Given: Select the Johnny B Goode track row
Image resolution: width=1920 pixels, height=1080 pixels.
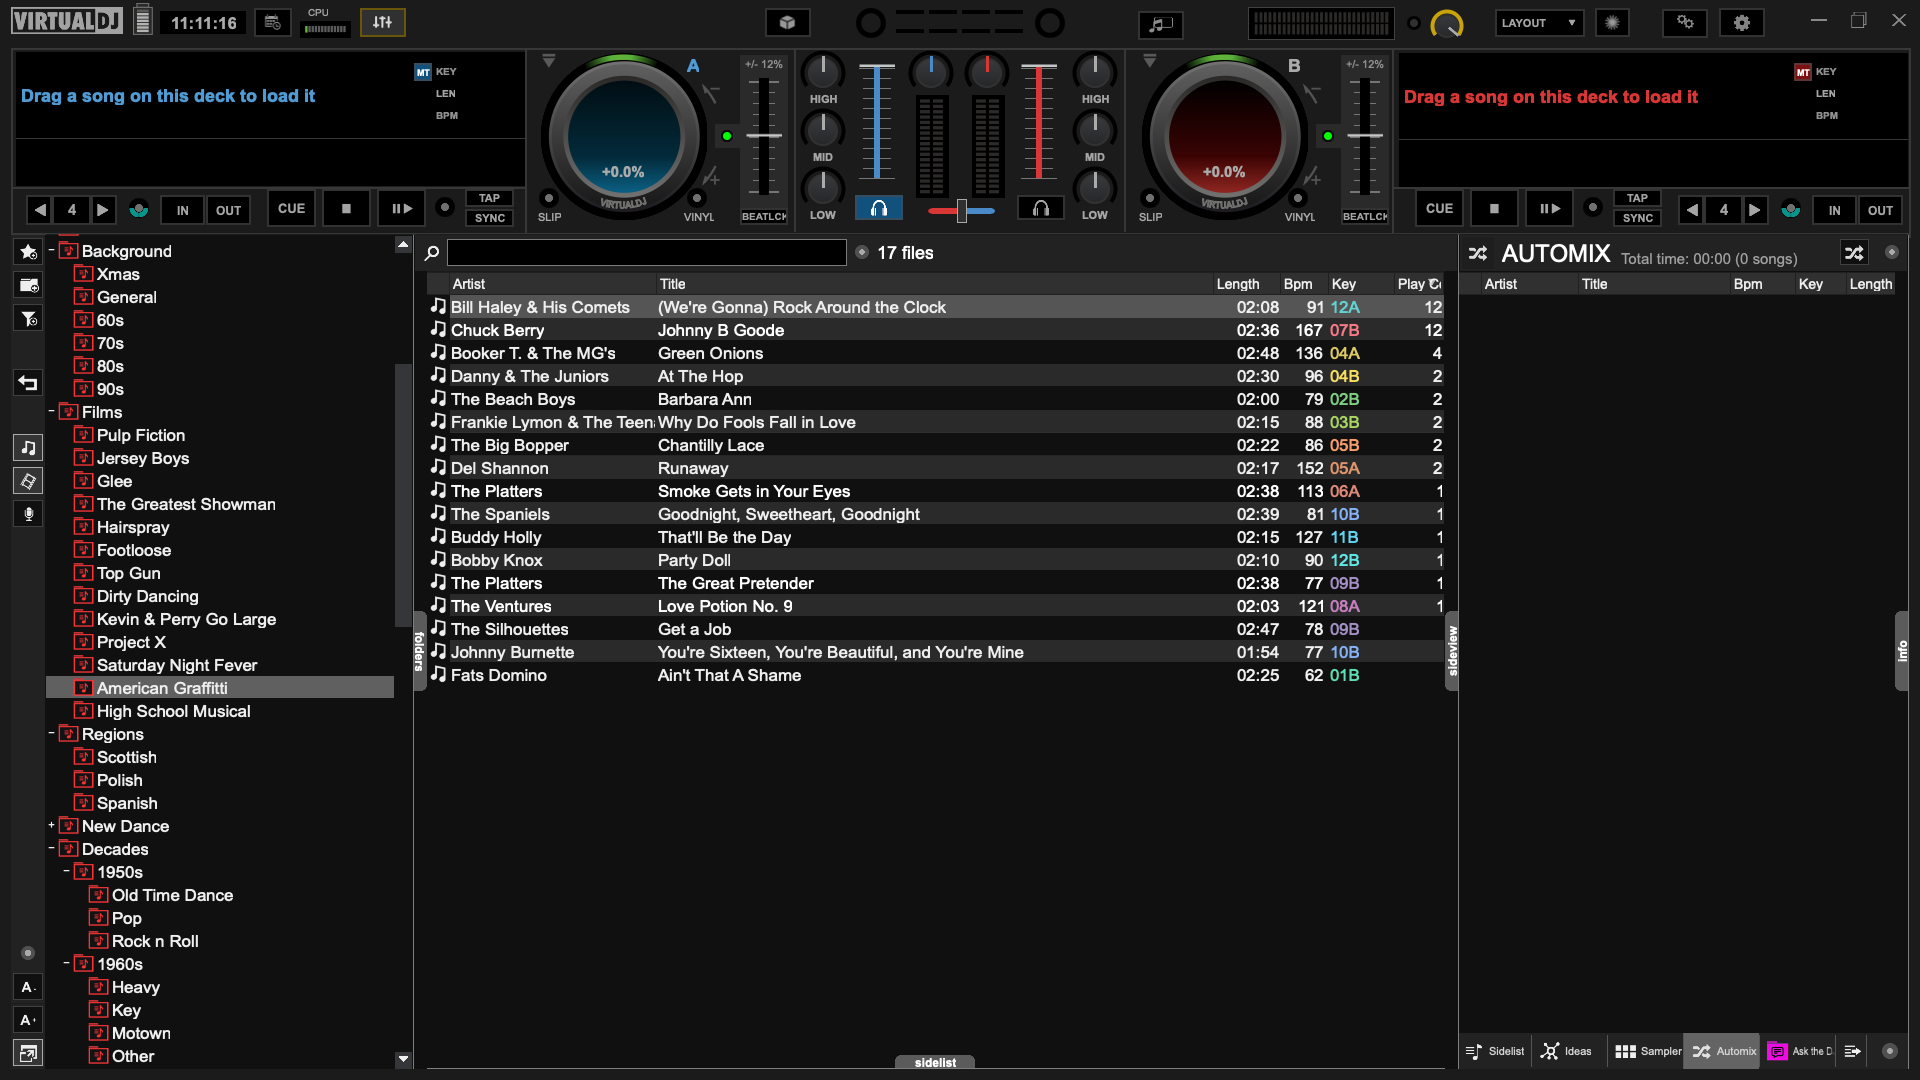Looking at the screenshot, I should [x=935, y=330].
